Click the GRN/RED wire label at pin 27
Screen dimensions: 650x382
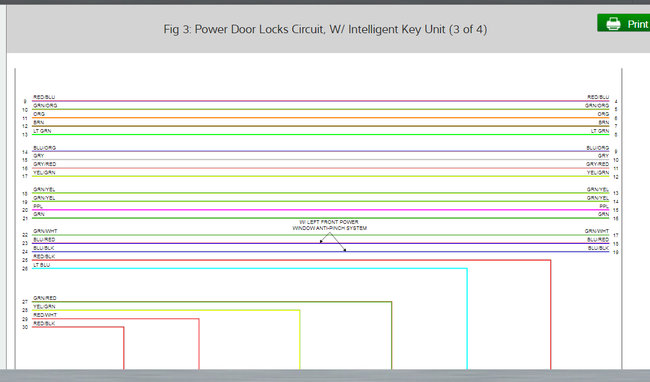pos(45,298)
